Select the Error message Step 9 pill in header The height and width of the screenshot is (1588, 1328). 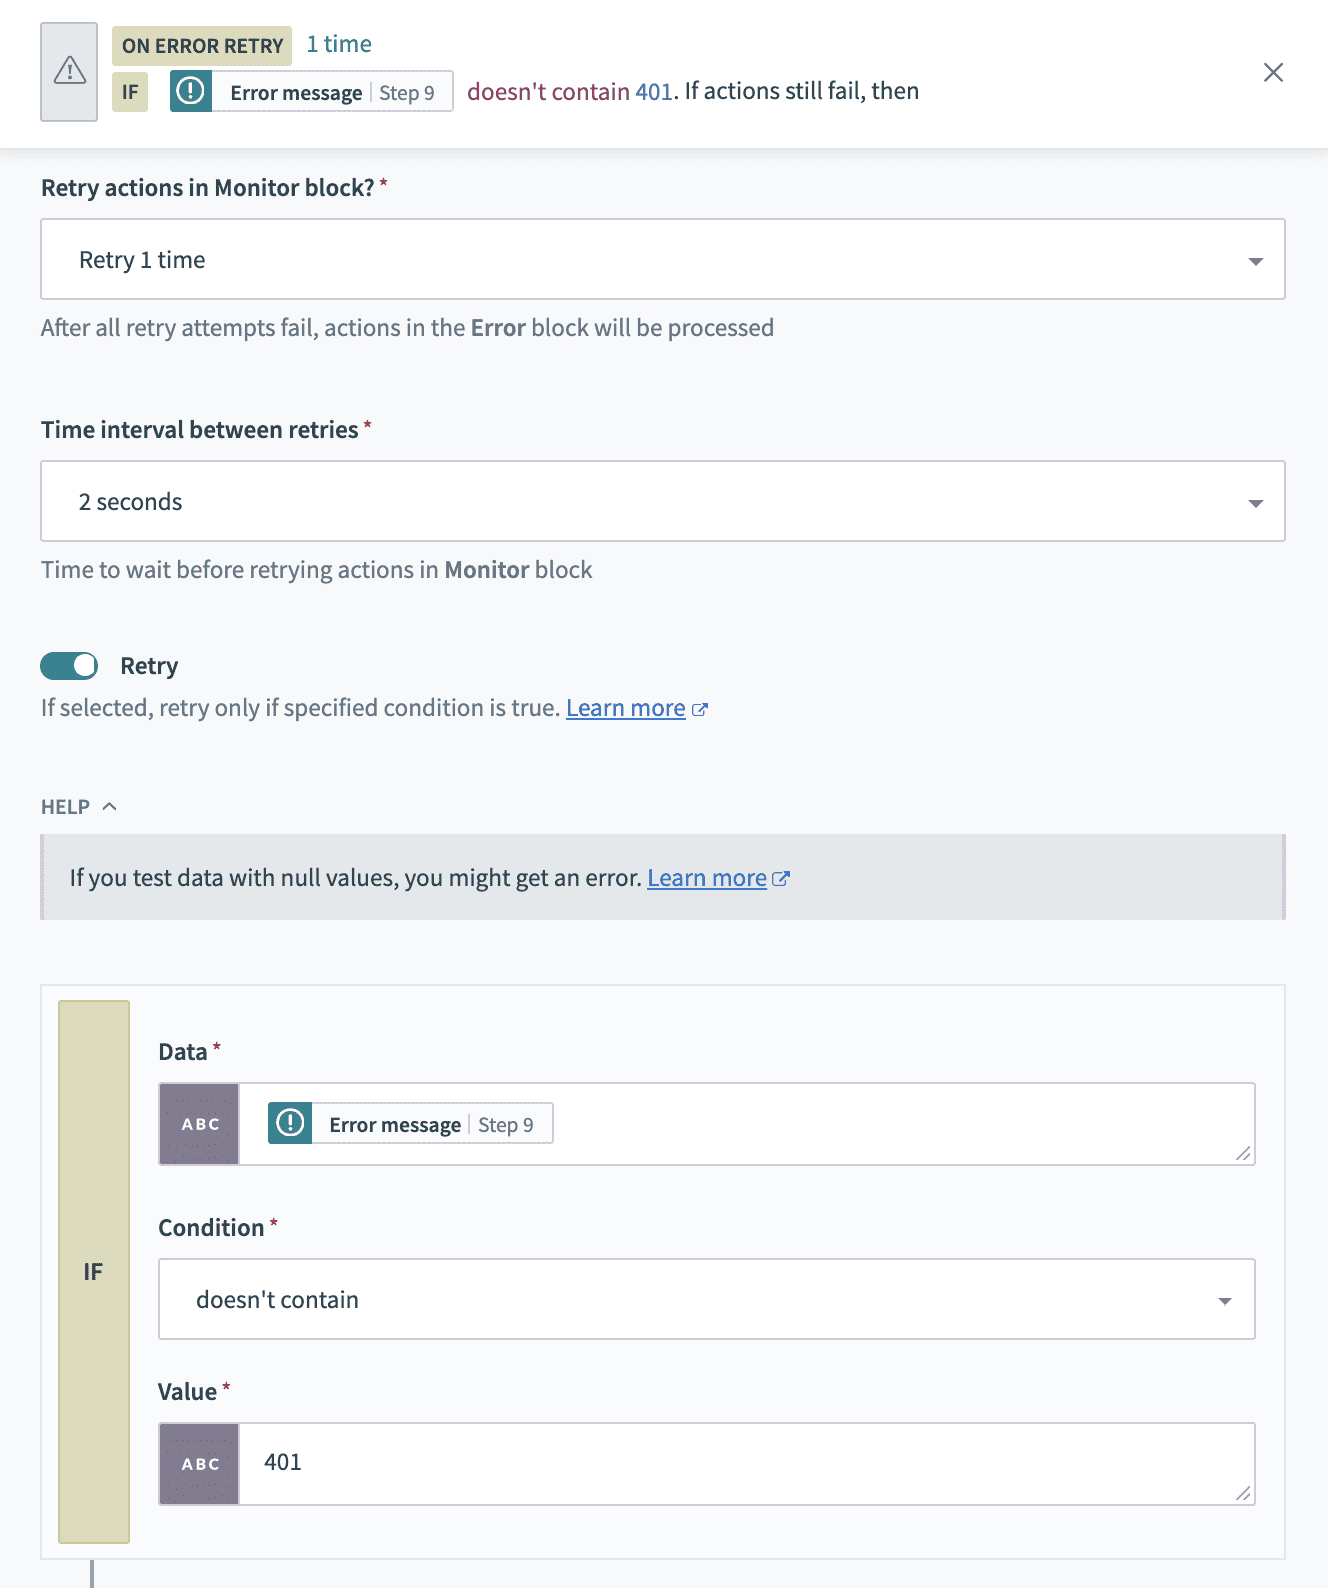coord(331,92)
